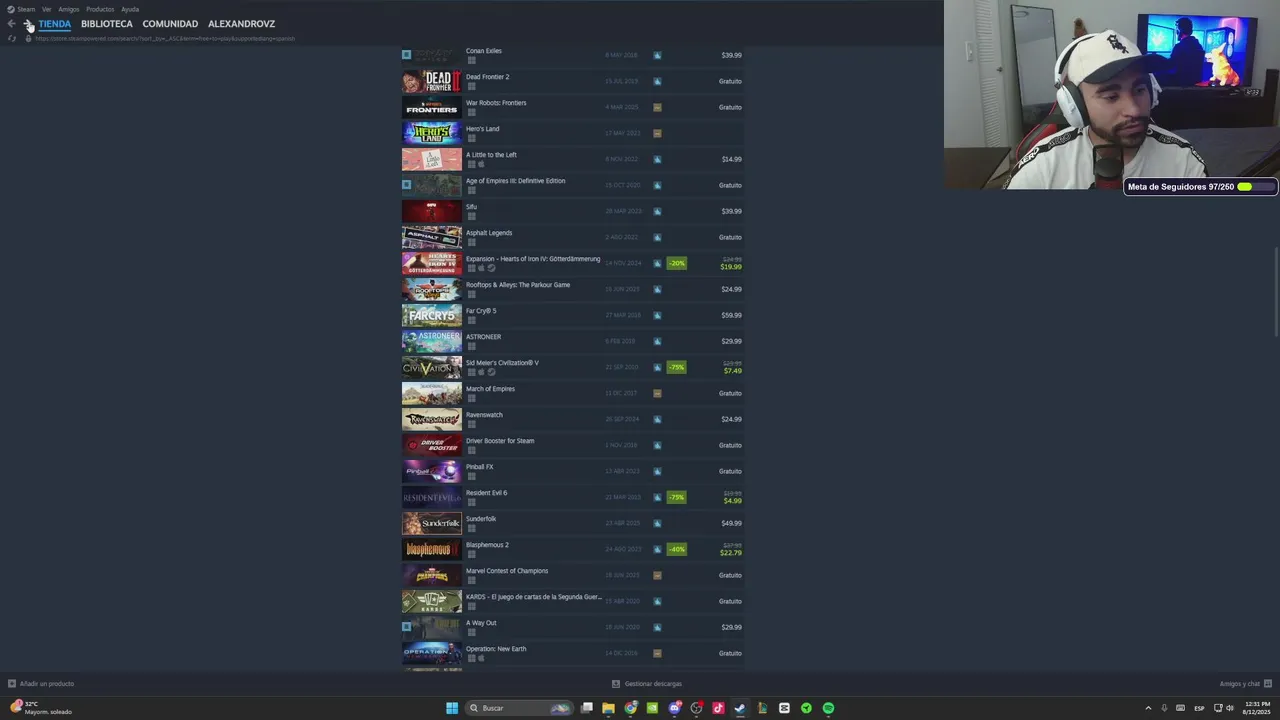1280x720 pixels.
Task: Open Spotify from the taskbar
Action: tap(828, 708)
